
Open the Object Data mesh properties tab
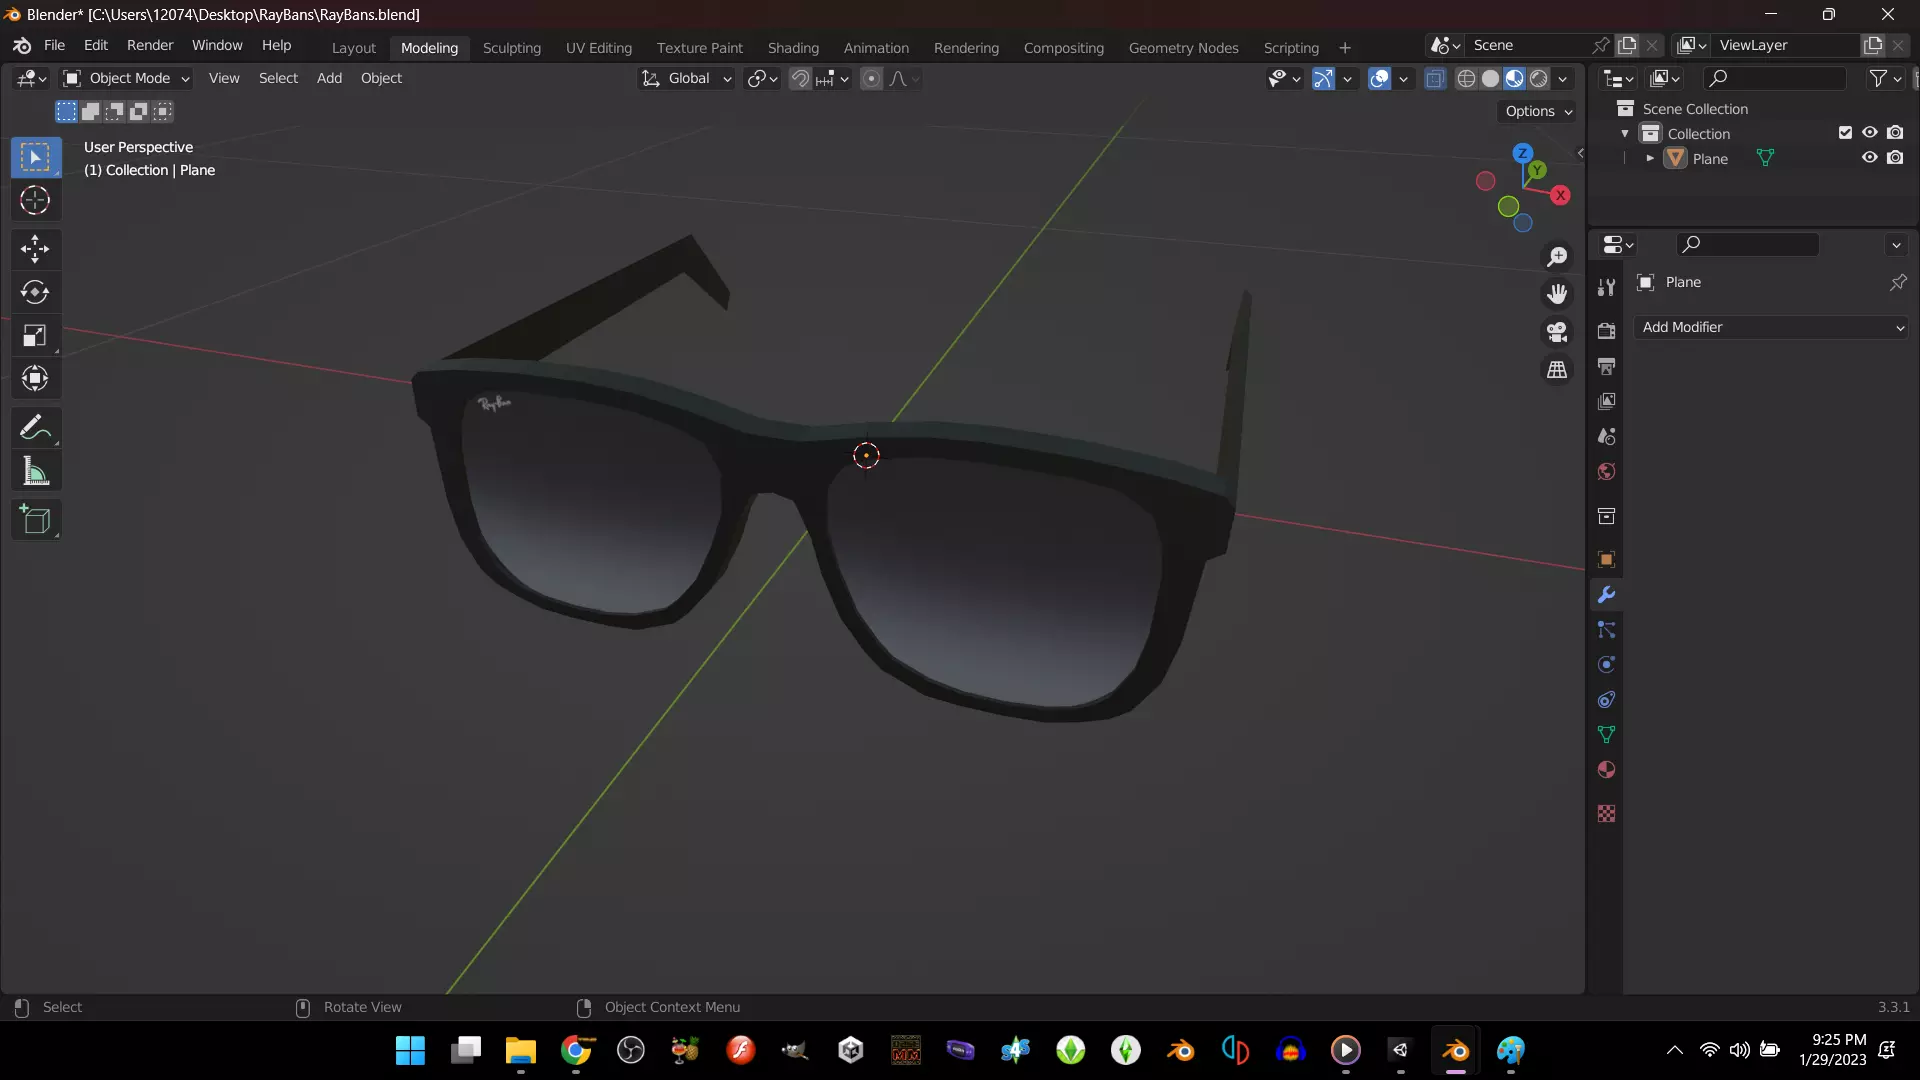[1606, 734]
